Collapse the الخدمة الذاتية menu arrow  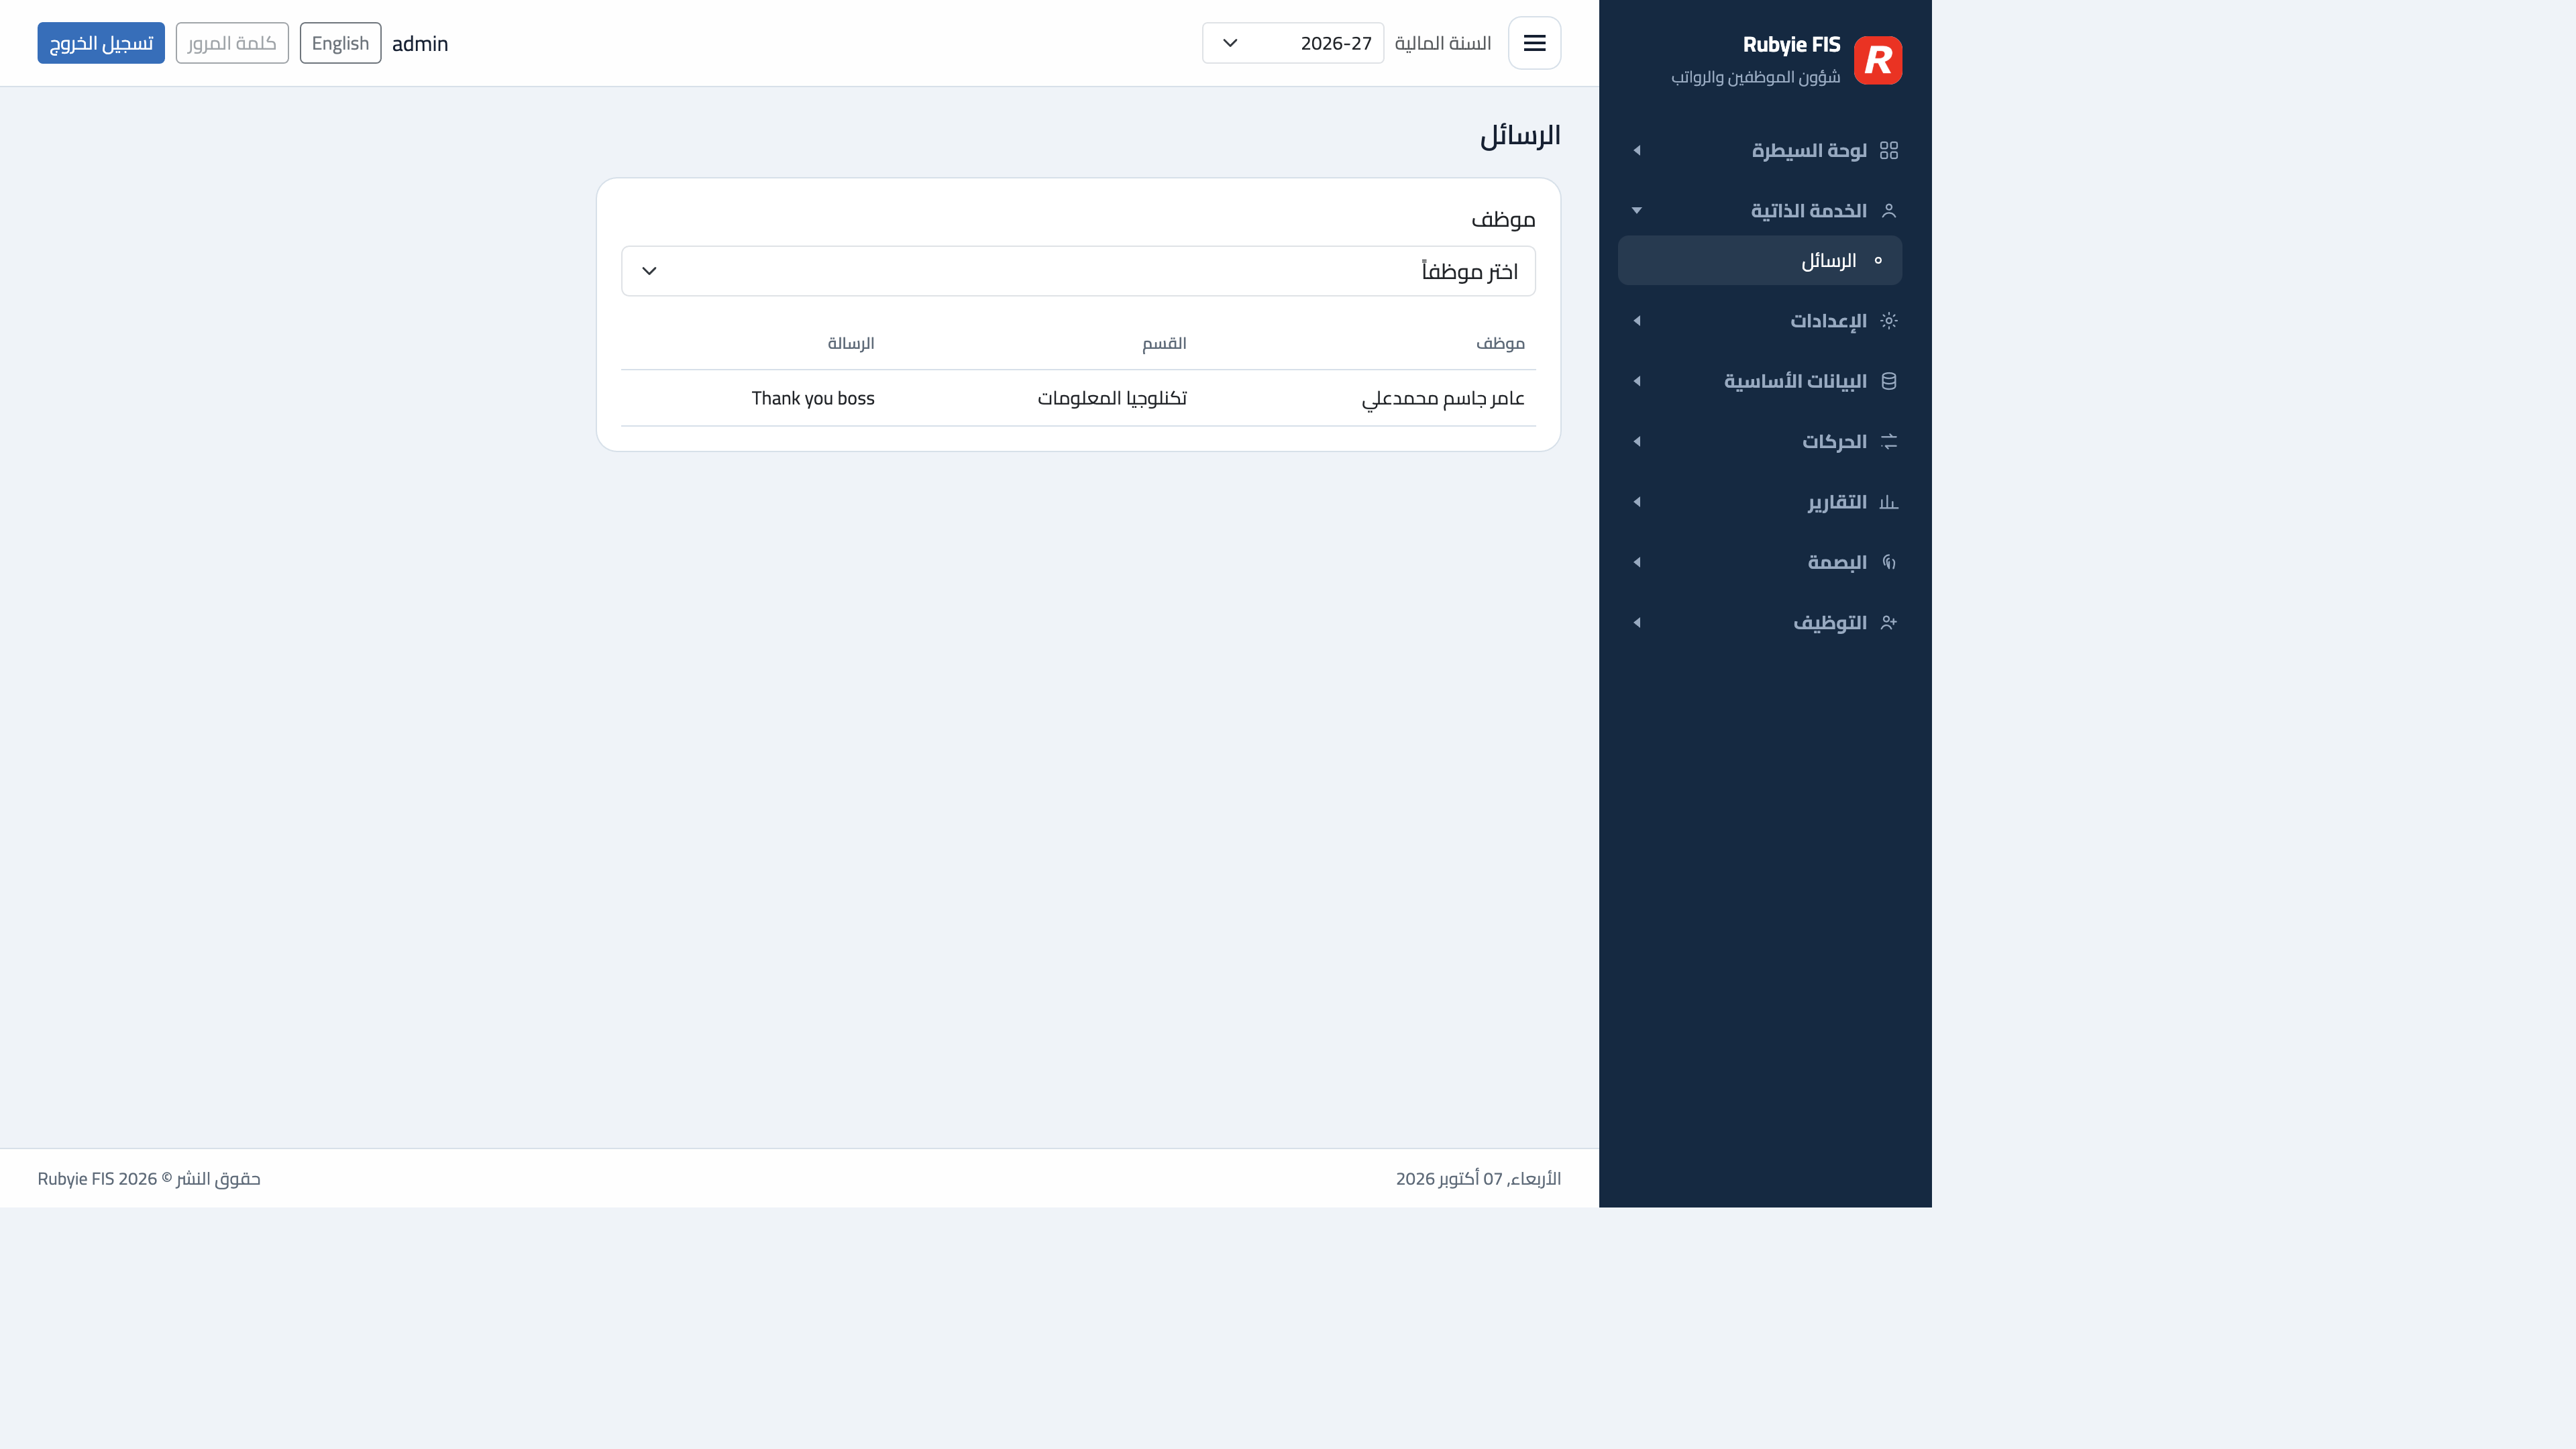[x=1637, y=211]
